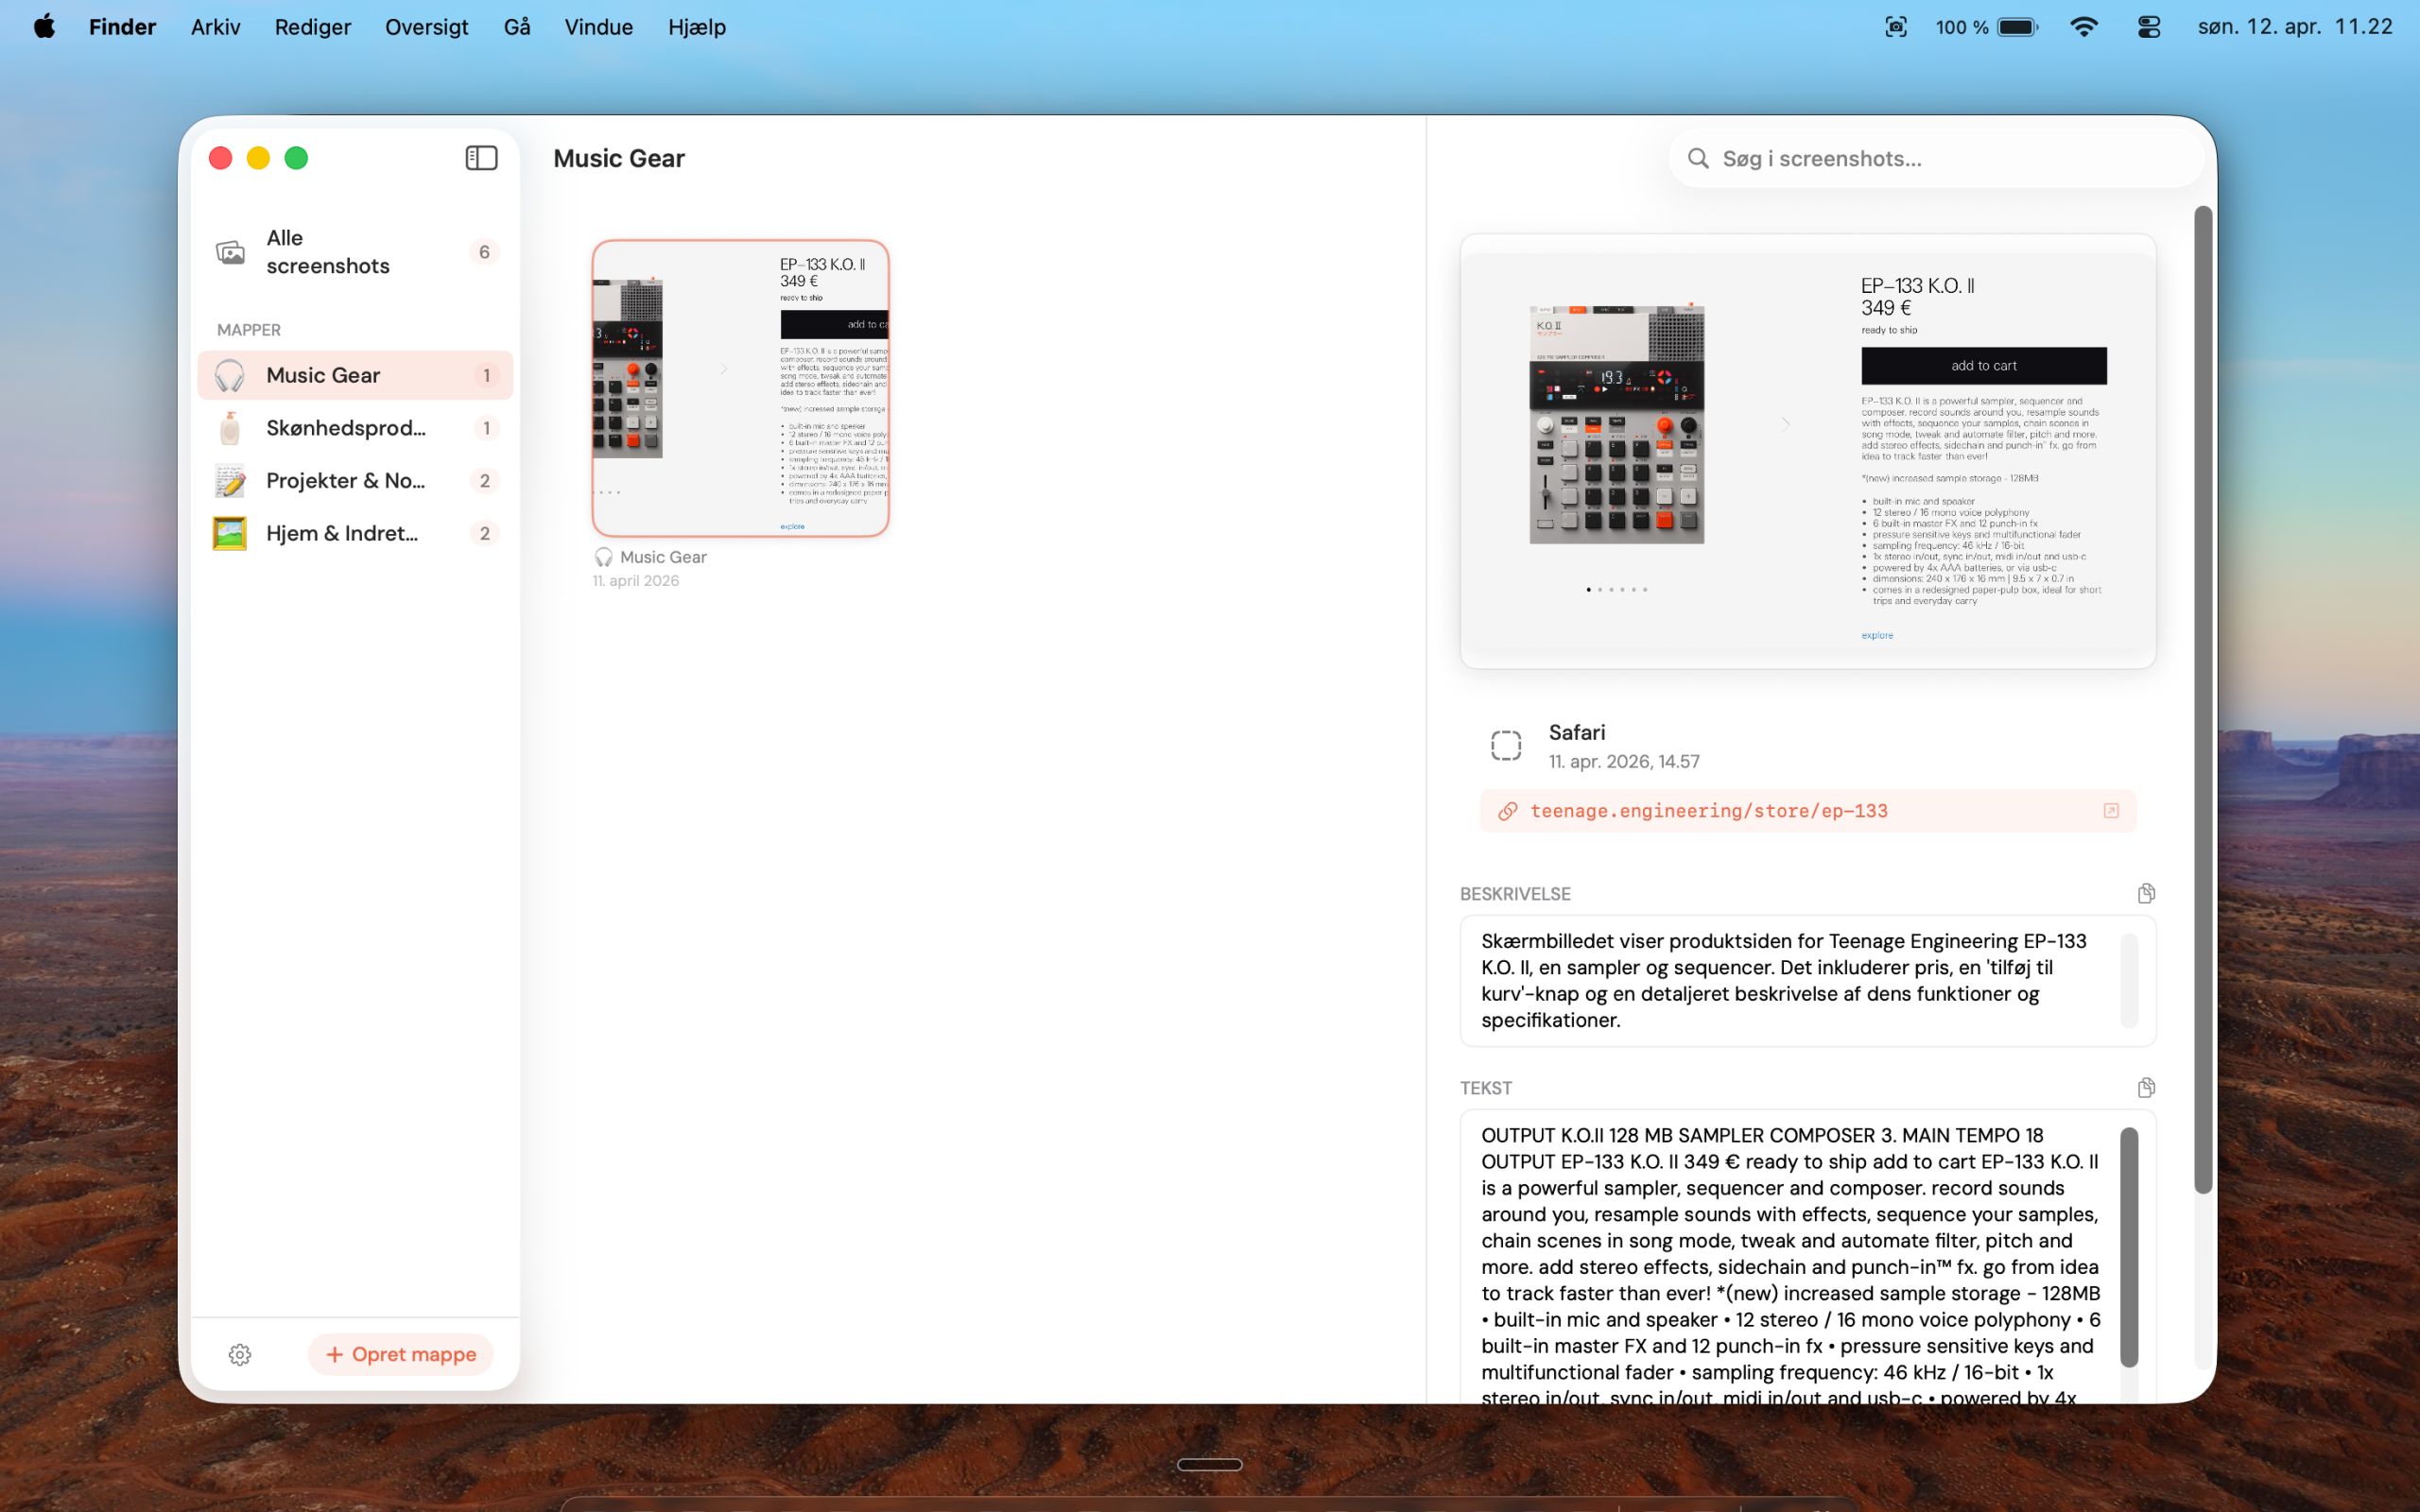Click the Tekst box scrollbar

[x=2129, y=1246]
